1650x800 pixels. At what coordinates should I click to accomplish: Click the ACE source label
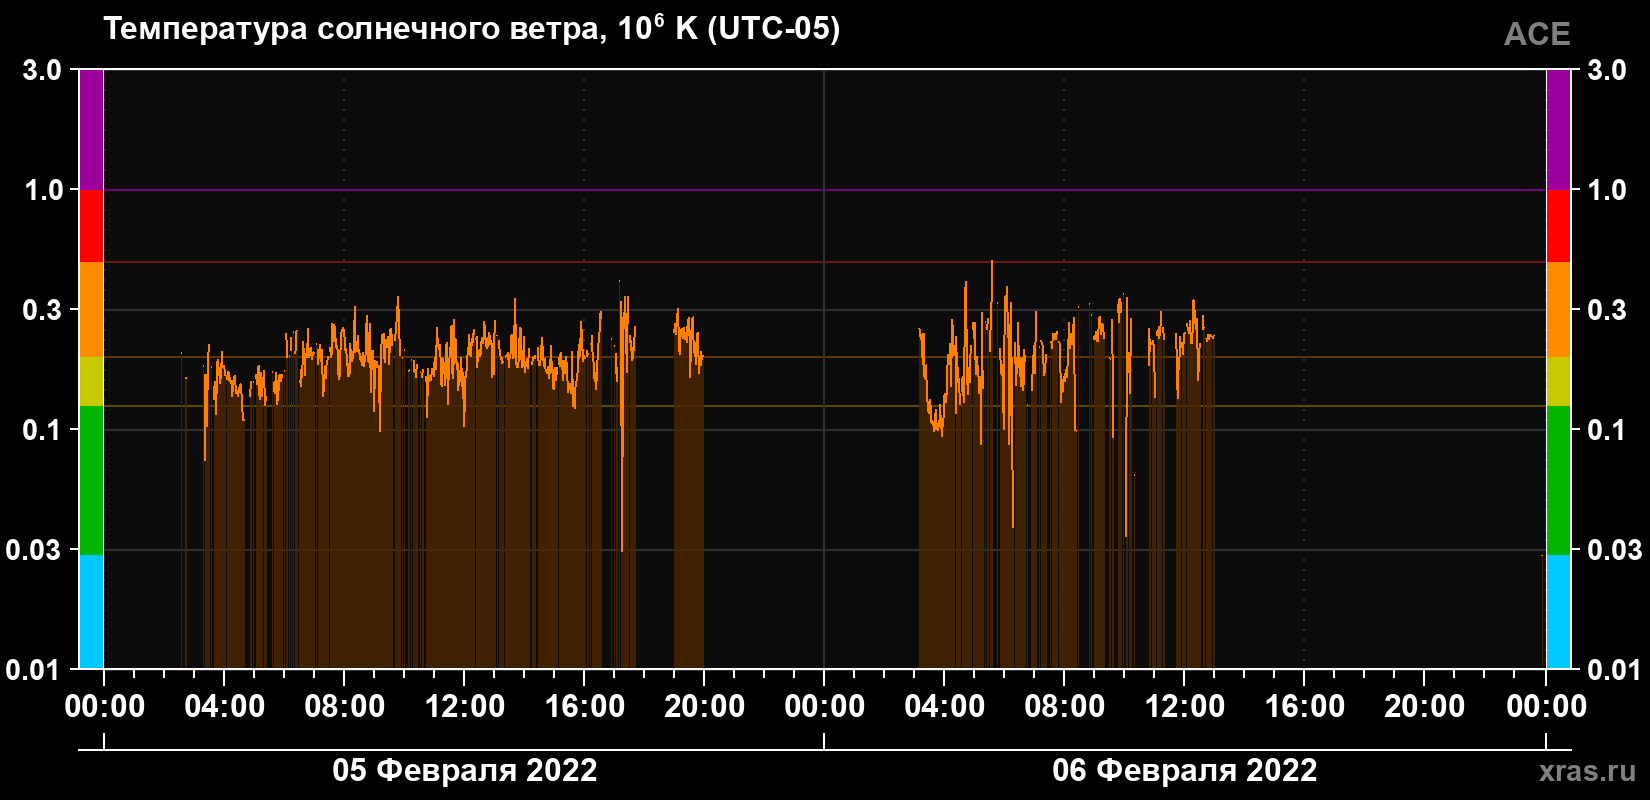pos(1537,34)
